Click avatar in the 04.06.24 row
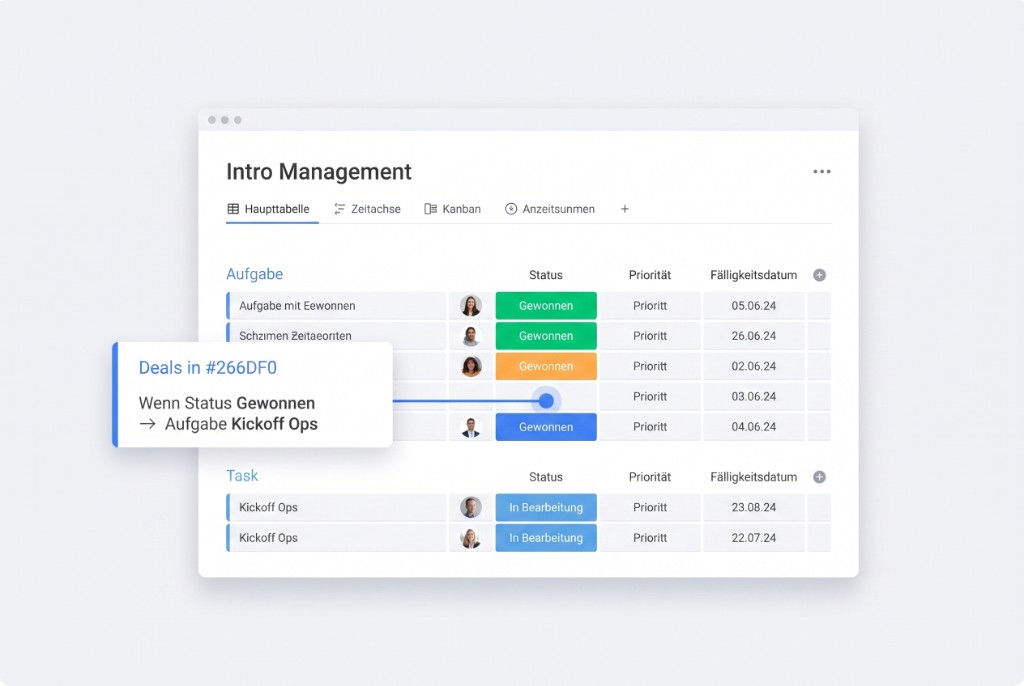Viewport: 1024px width, 686px height. (470, 427)
